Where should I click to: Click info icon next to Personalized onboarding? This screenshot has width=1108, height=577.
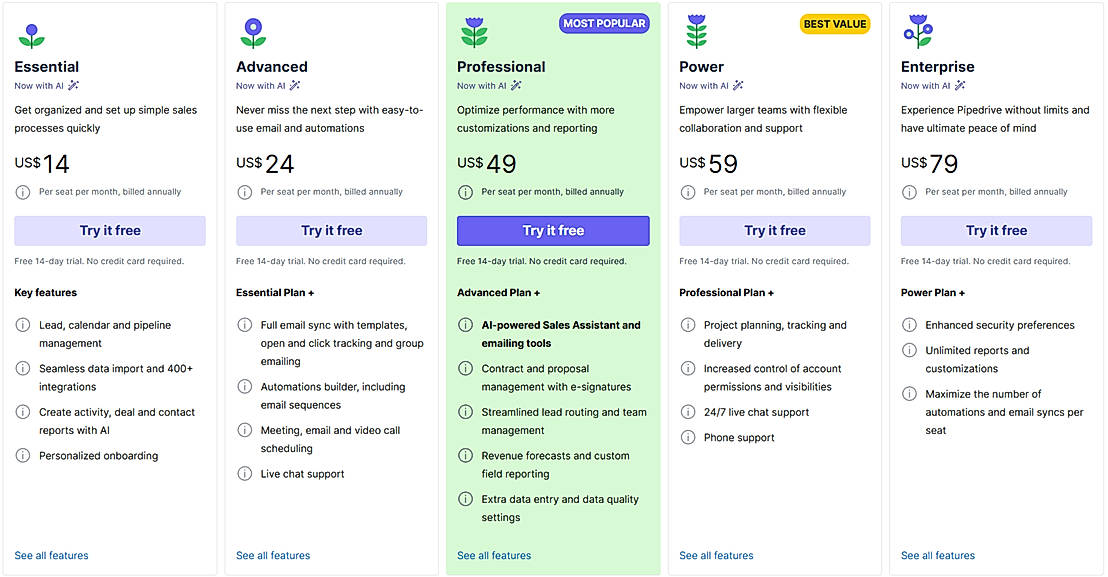[22, 456]
